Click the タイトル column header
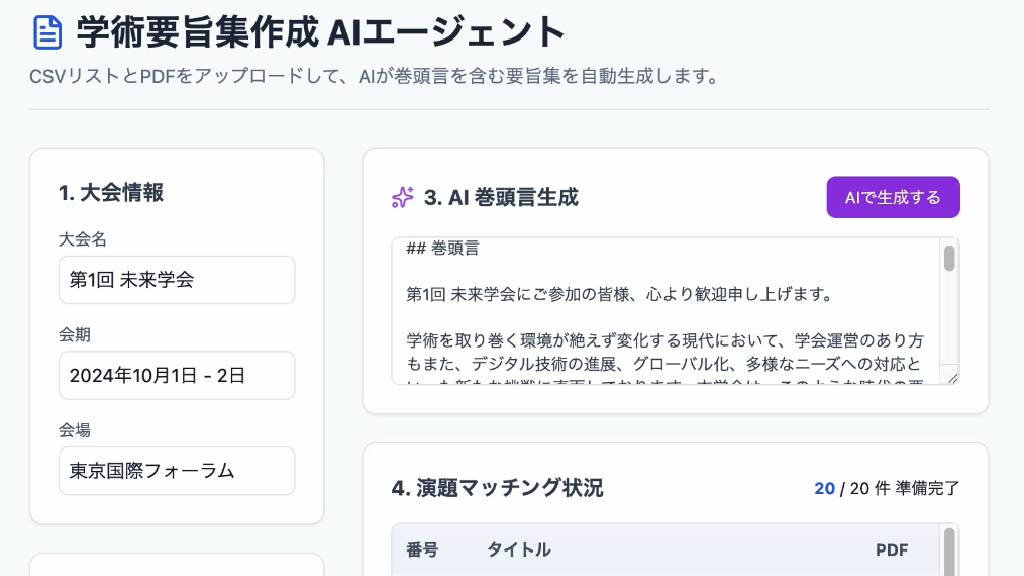The width and height of the screenshot is (1024, 576). tap(518, 550)
